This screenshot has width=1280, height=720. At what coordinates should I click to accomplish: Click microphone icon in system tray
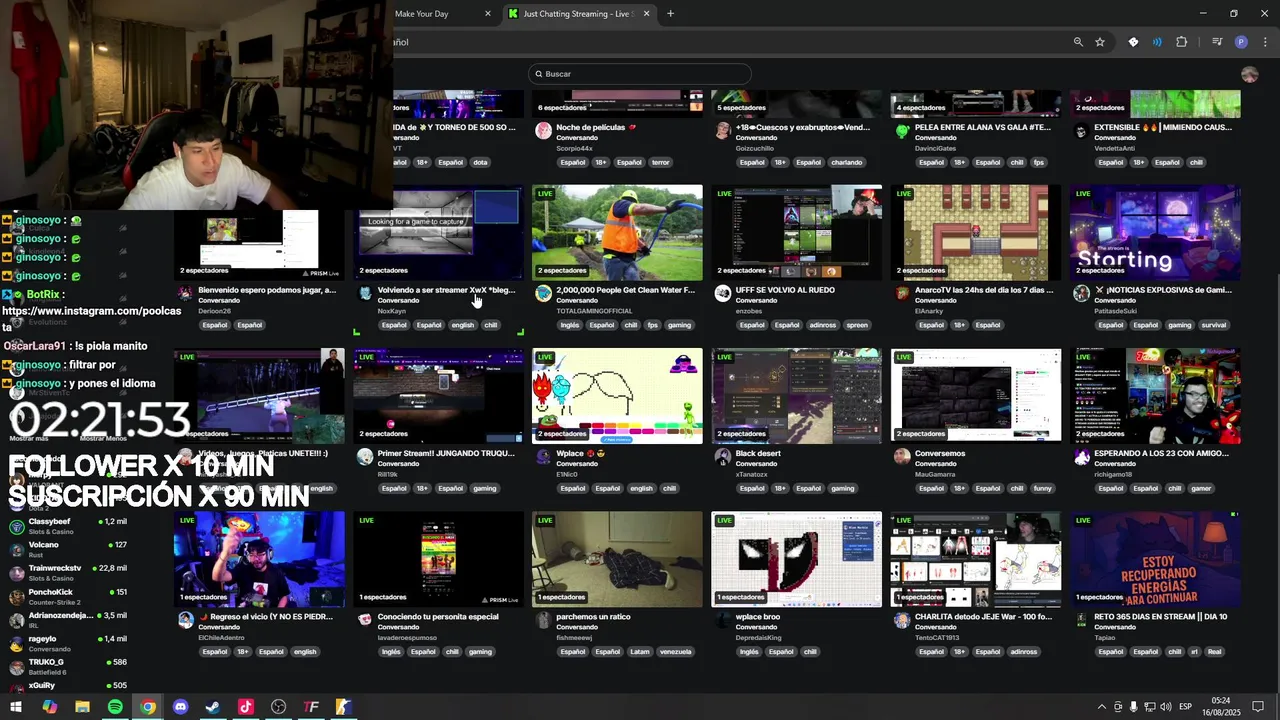click(x=1134, y=707)
